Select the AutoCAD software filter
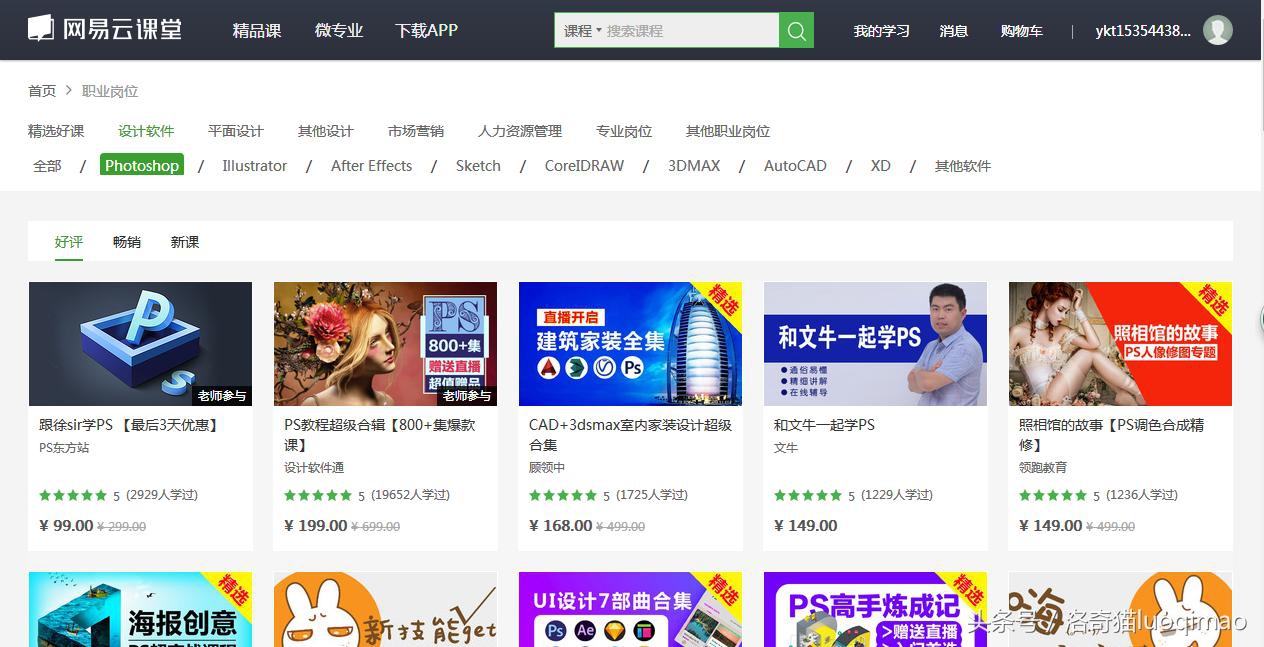 [x=795, y=165]
